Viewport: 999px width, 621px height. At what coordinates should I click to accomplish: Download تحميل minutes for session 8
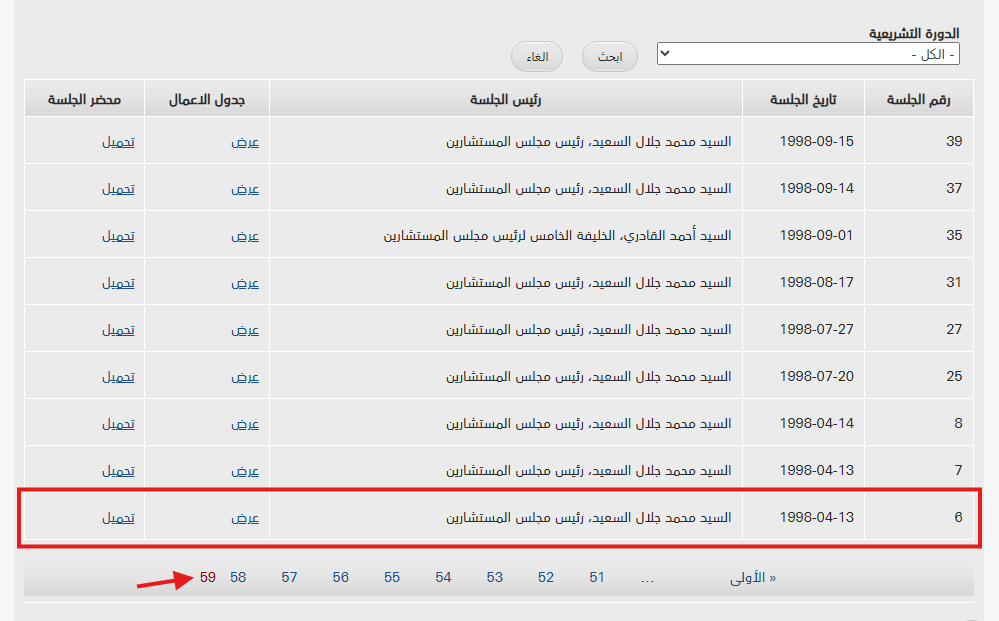coord(119,424)
